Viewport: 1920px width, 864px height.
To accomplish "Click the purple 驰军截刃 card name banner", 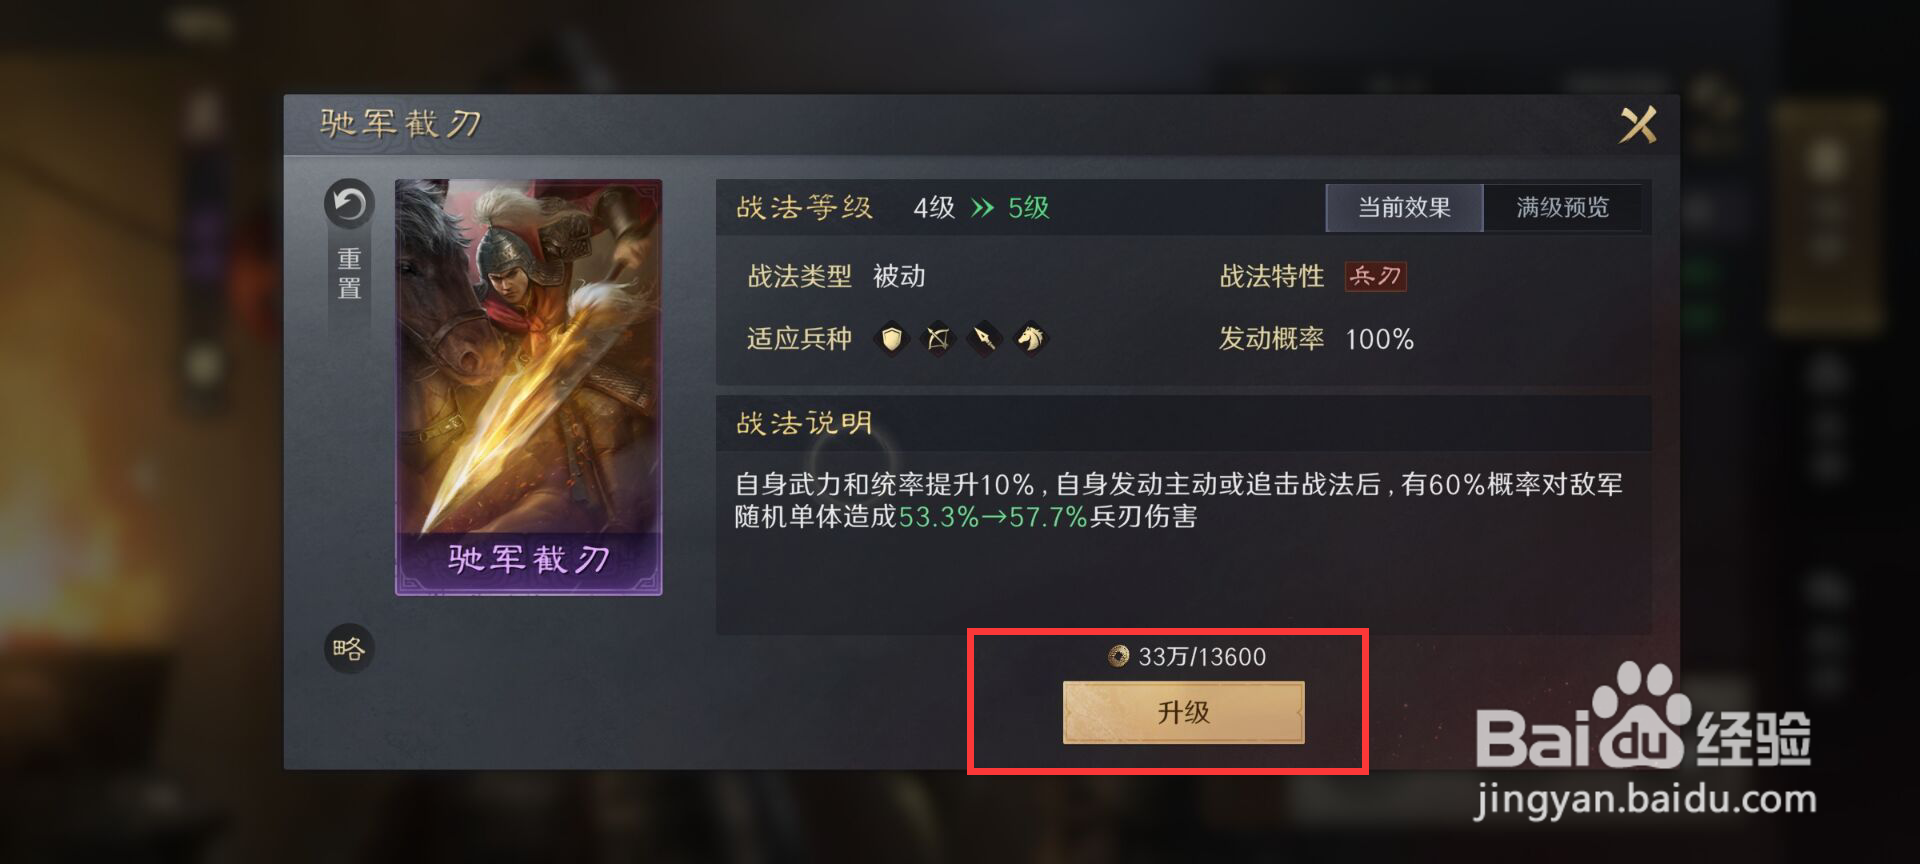I will (x=529, y=559).
